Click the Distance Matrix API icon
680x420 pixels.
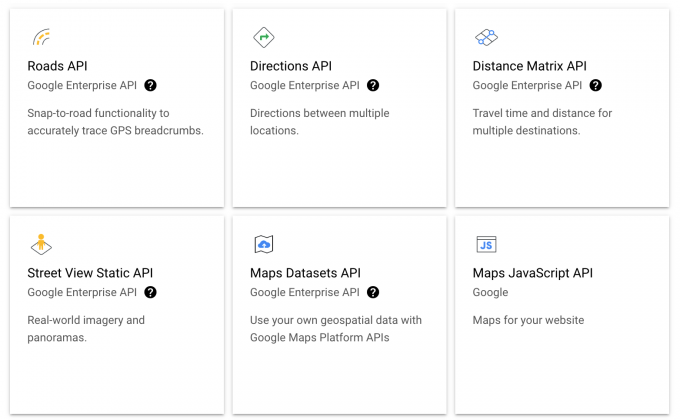coord(487,37)
